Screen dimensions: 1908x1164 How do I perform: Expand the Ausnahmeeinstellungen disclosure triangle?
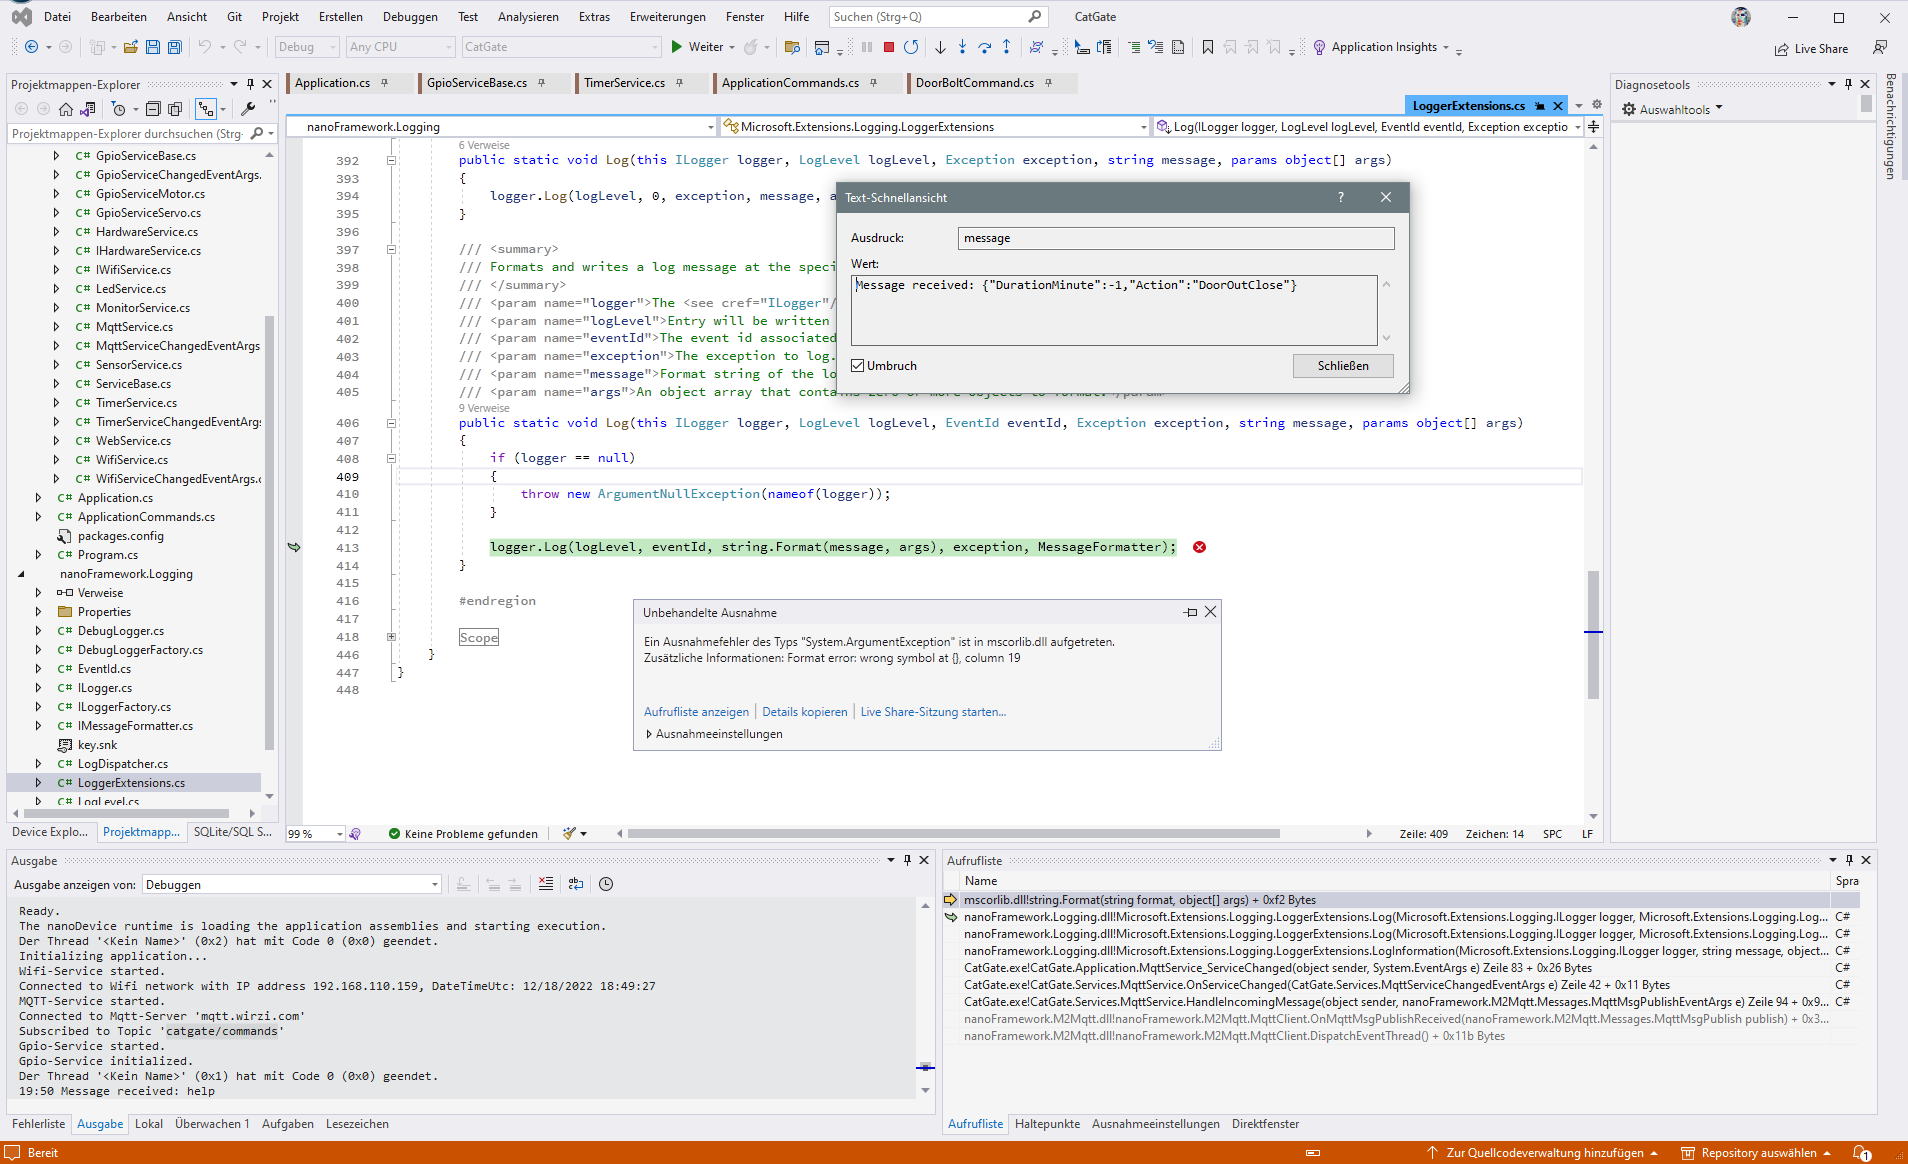click(x=649, y=733)
